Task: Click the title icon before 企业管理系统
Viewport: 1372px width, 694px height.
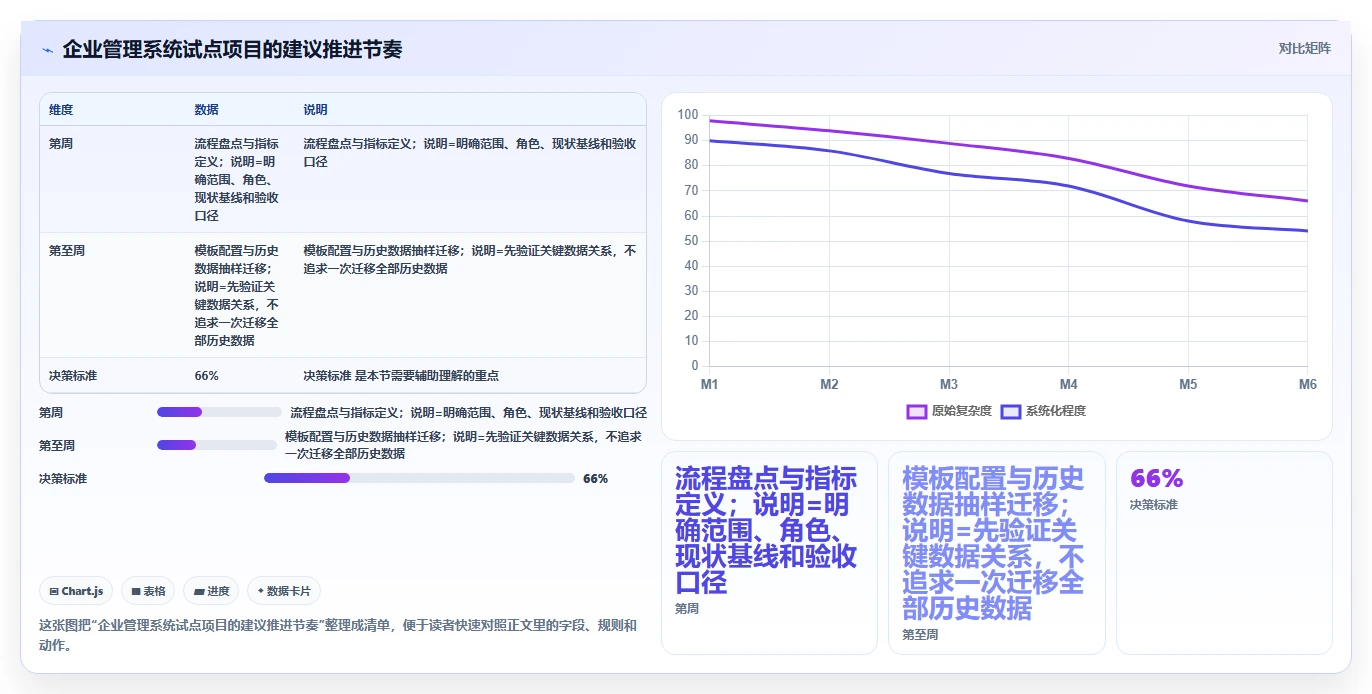Action: [x=48, y=50]
